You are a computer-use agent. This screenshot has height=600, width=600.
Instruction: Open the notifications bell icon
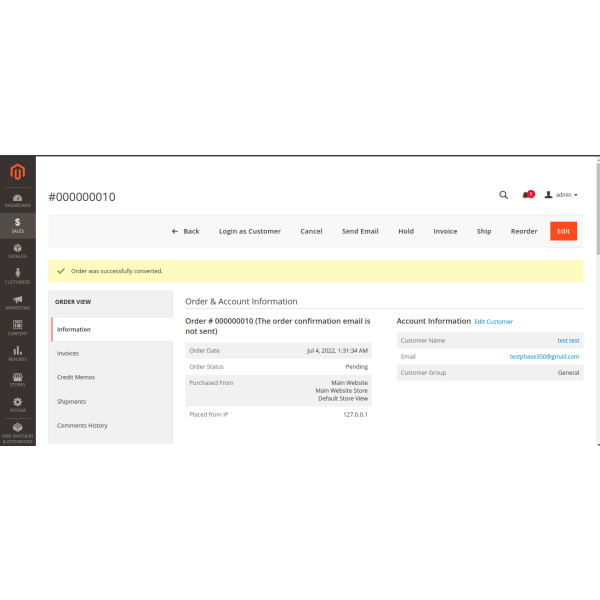(x=527, y=195)
